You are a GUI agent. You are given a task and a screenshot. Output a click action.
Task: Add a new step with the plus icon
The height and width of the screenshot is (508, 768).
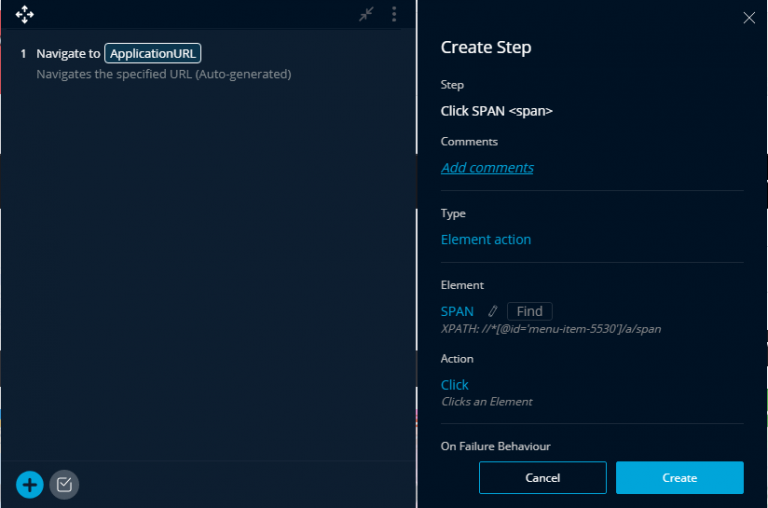30,485
